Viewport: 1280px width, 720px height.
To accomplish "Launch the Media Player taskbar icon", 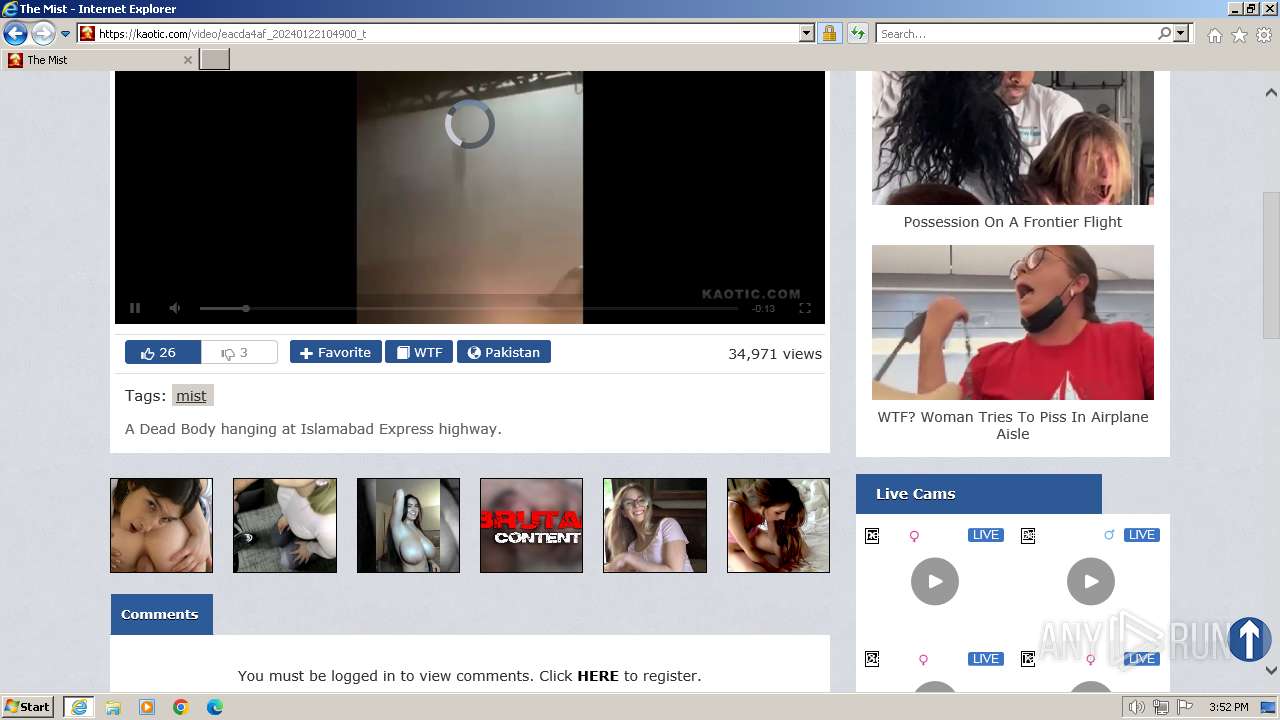I will click(147, 707).
